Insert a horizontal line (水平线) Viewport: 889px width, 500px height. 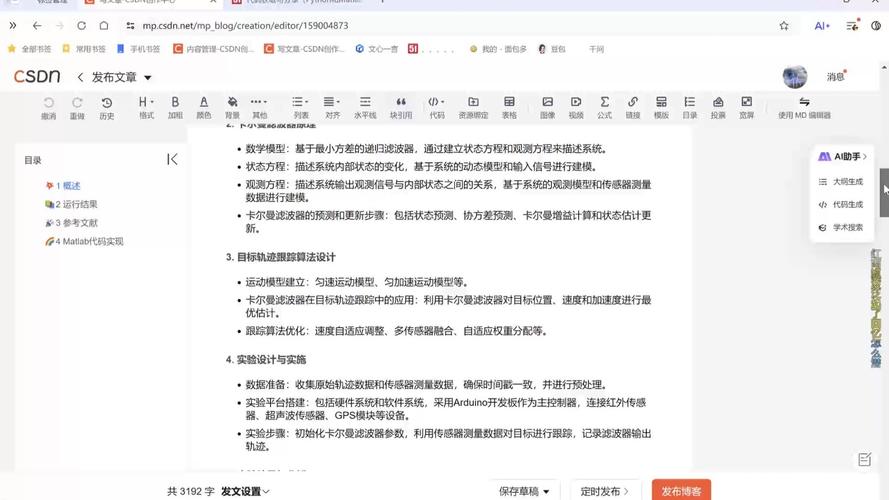point(365,108)
